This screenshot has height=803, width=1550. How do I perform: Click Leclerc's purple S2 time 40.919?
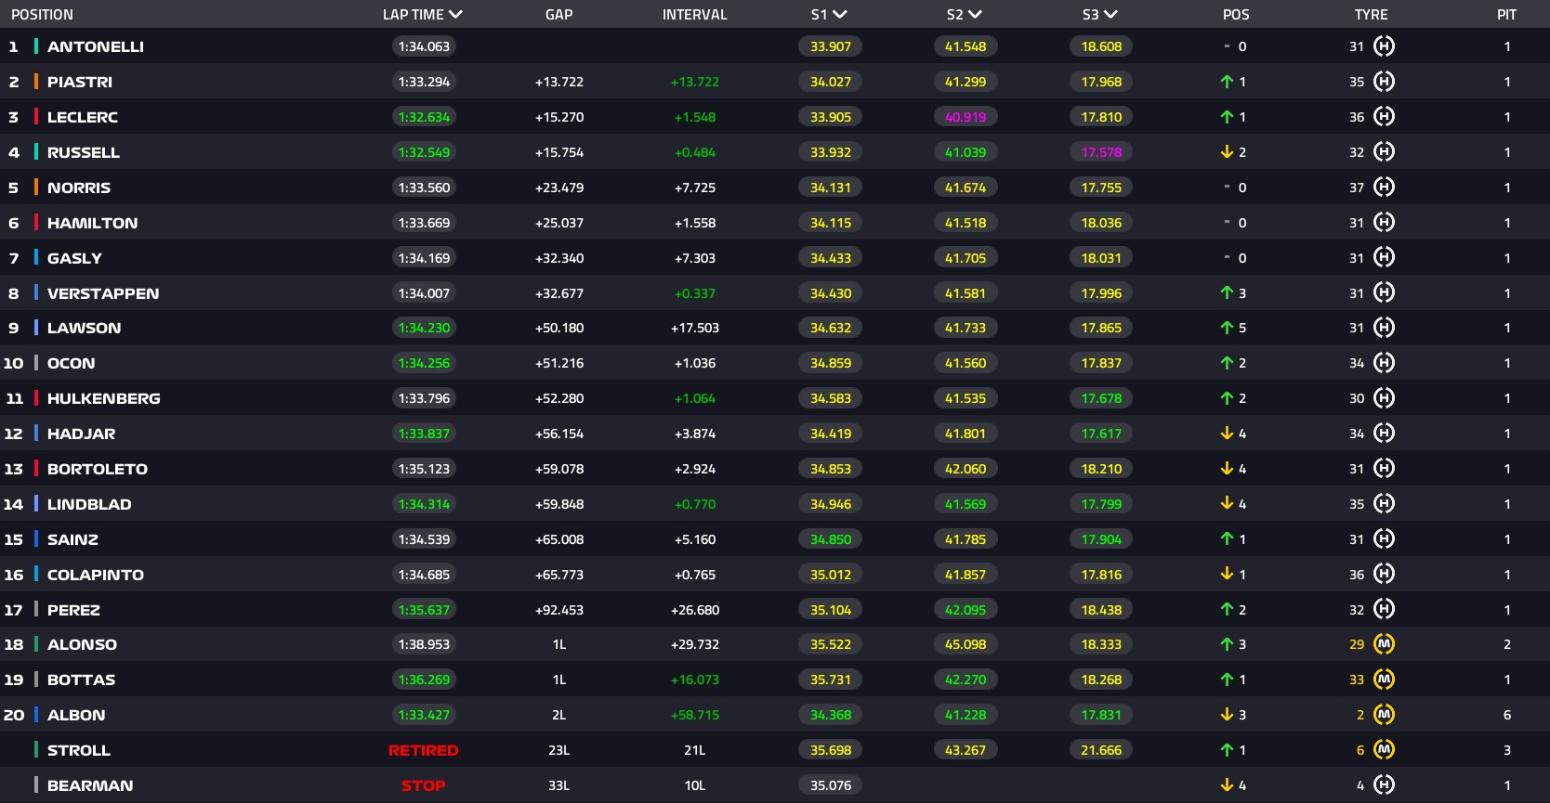click(965, 117)
